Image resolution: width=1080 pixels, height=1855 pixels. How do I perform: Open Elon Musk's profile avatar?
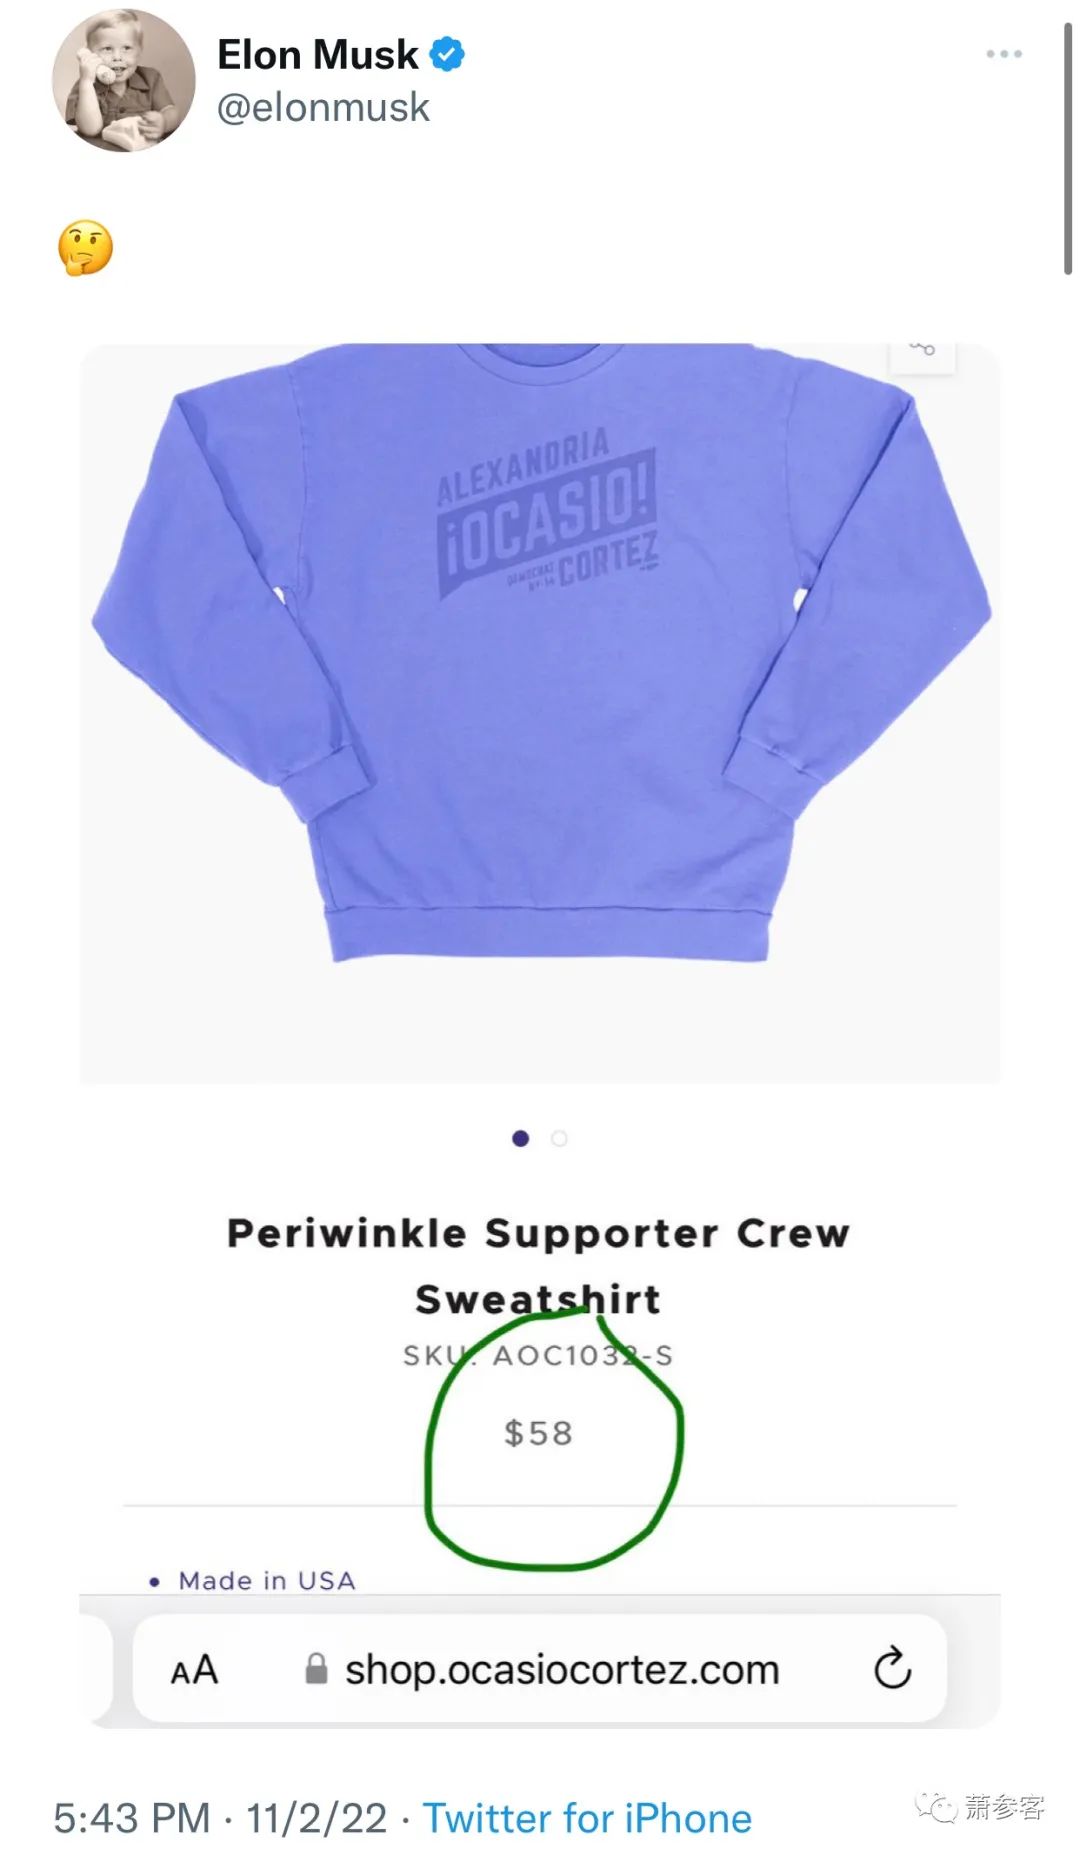(x=124, y=81)
